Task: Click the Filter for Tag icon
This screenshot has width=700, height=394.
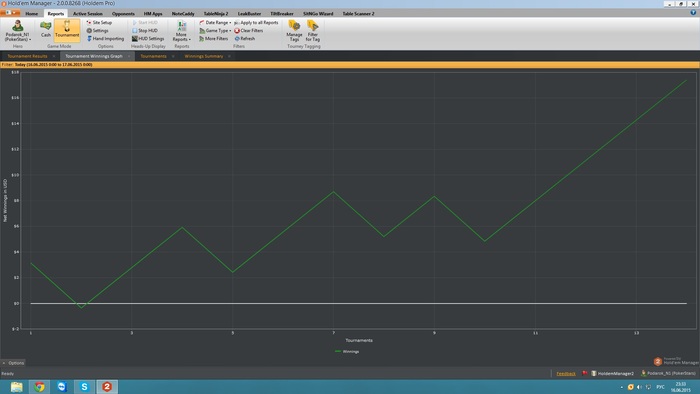Action: click(x=312, y=30)
